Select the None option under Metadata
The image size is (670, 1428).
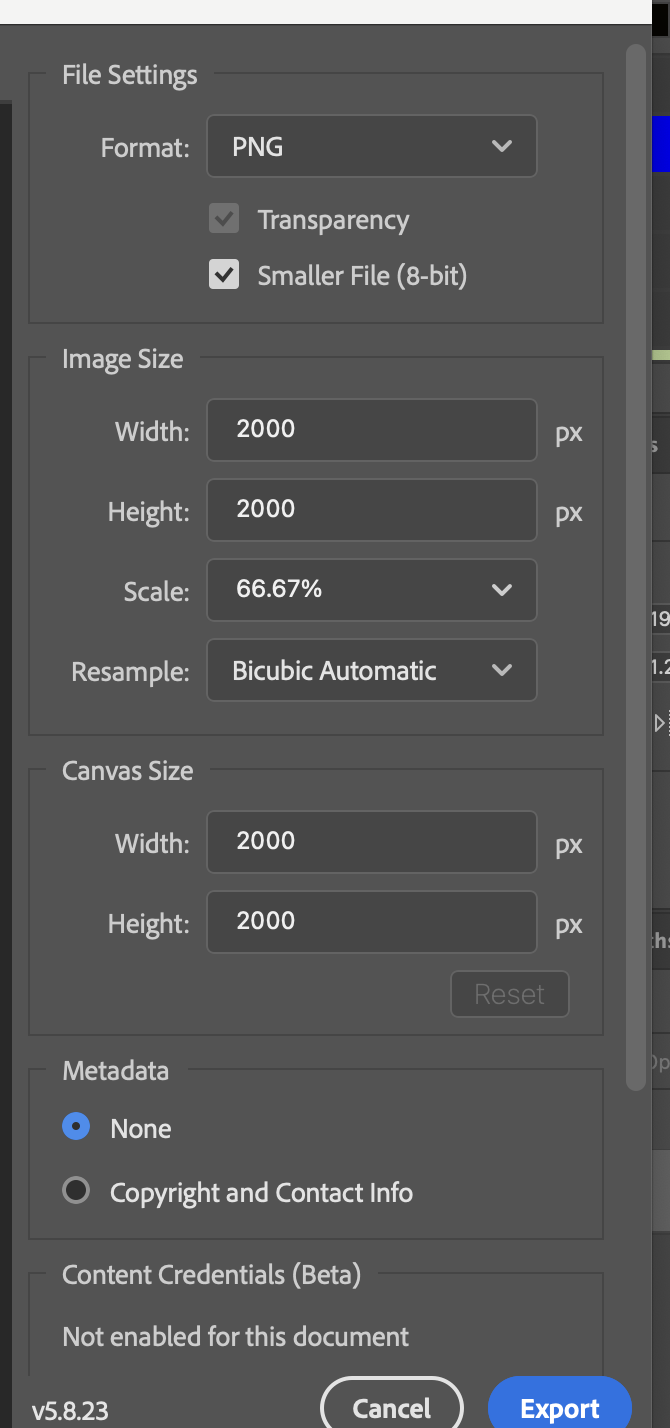click(x=75, y=1127)
